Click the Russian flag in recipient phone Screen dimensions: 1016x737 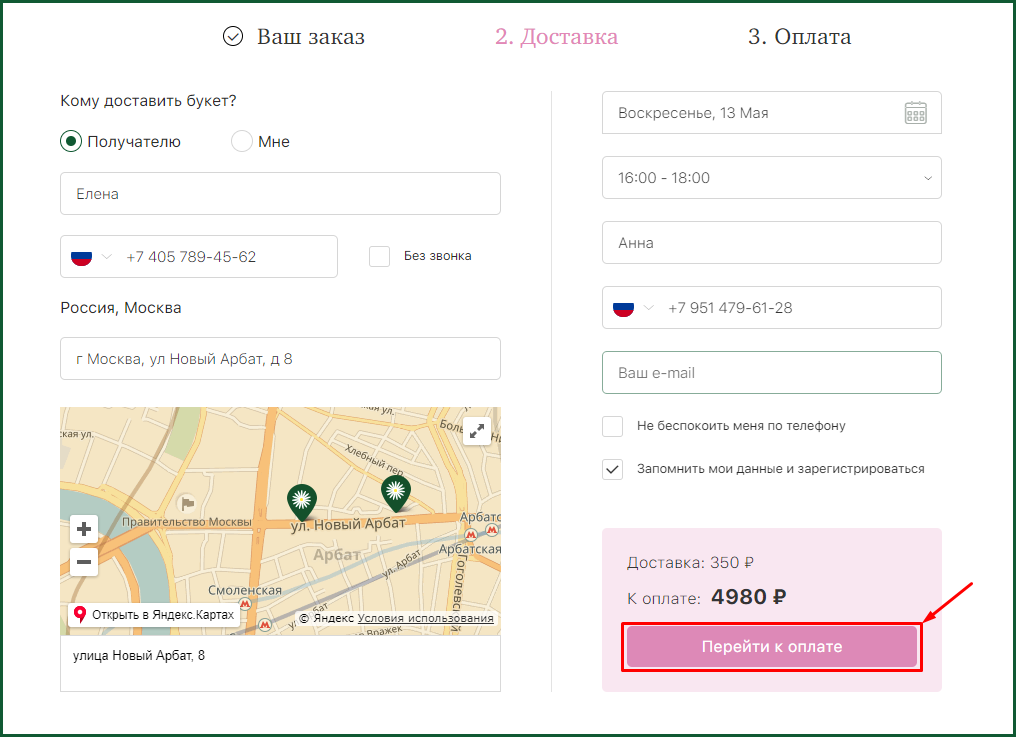coord(82,257)
